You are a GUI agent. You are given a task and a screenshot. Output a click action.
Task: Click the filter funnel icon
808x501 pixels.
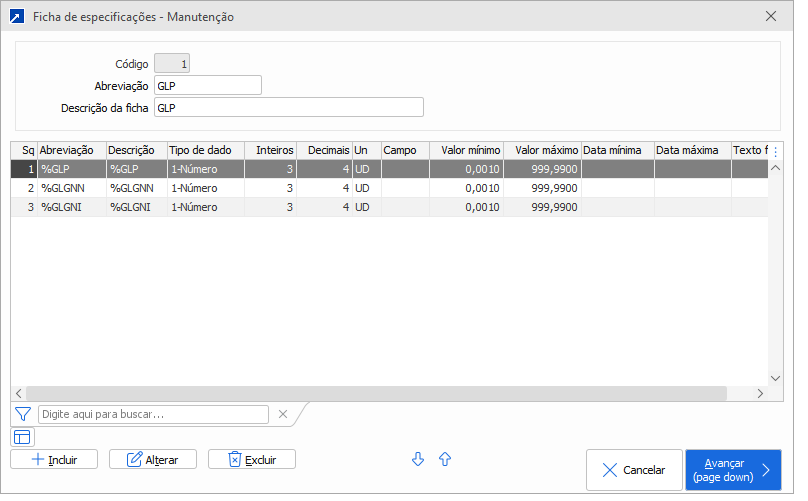[23, 414]
